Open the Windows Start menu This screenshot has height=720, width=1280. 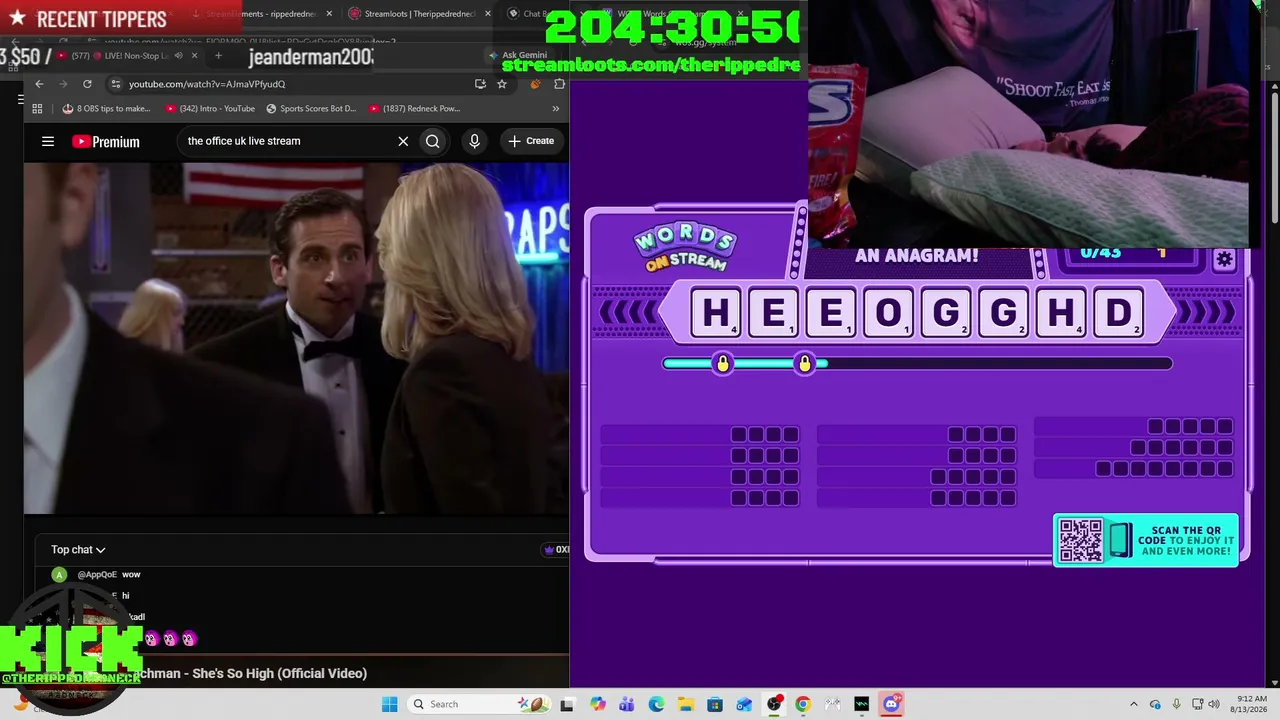click(x=389, y=704)
